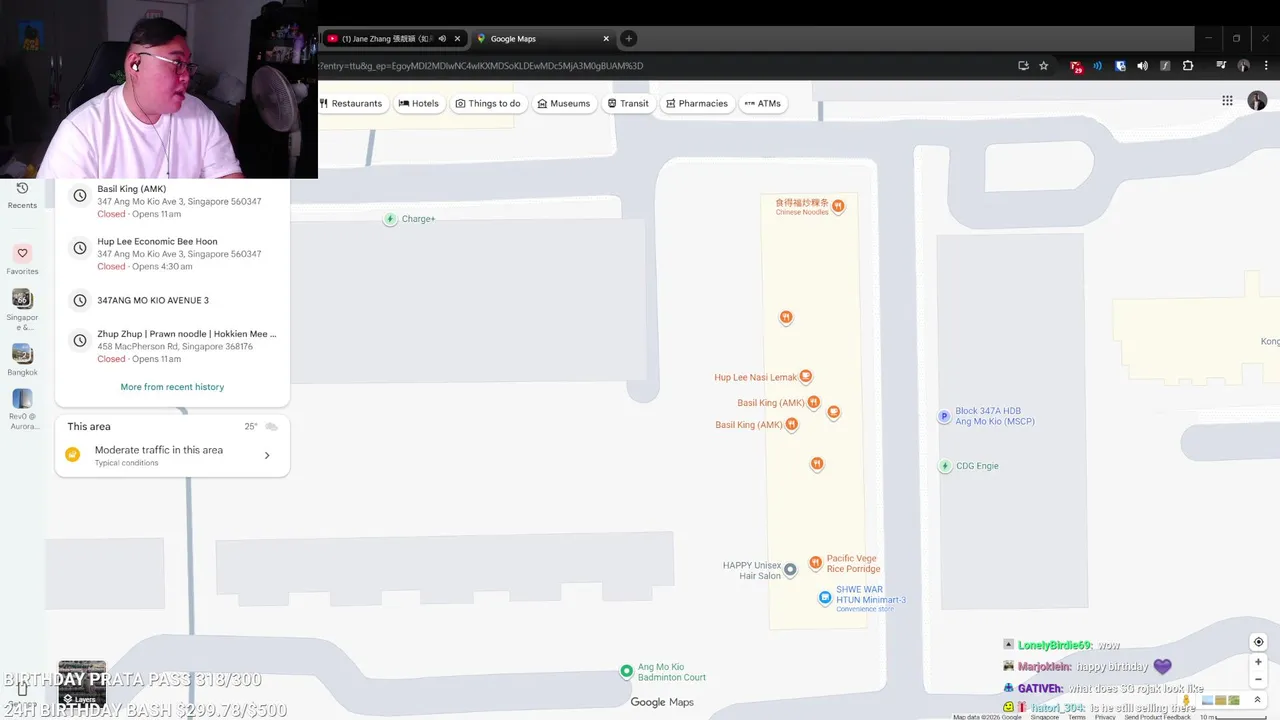The image size is (1280, 720).
Task: Click the Singapore link in map footer
Action: click(1045, 717)
